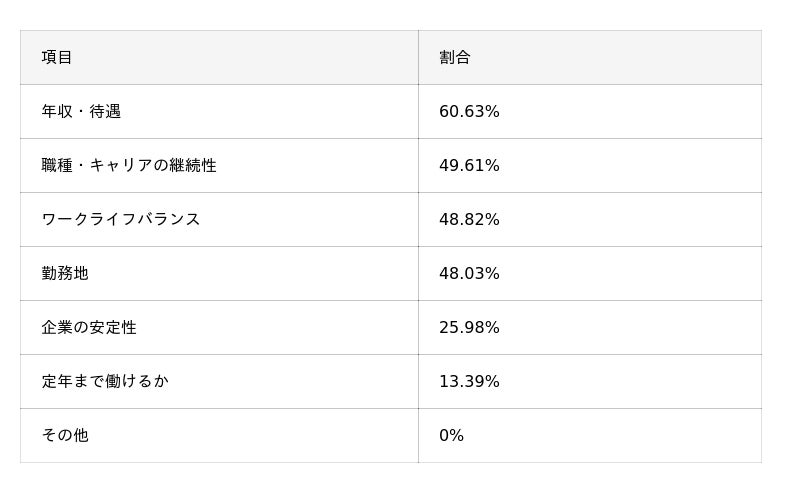The height and width of the screenshot is (493, 800).
Task: Select the 年収・待遇 cell
Action: 81,112
